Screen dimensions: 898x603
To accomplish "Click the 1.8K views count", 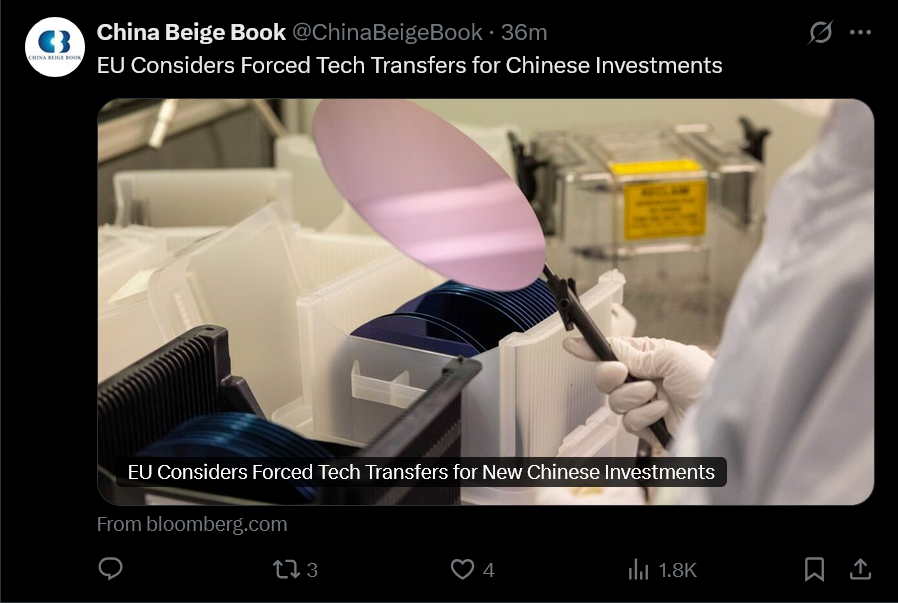I will (677, 570).
